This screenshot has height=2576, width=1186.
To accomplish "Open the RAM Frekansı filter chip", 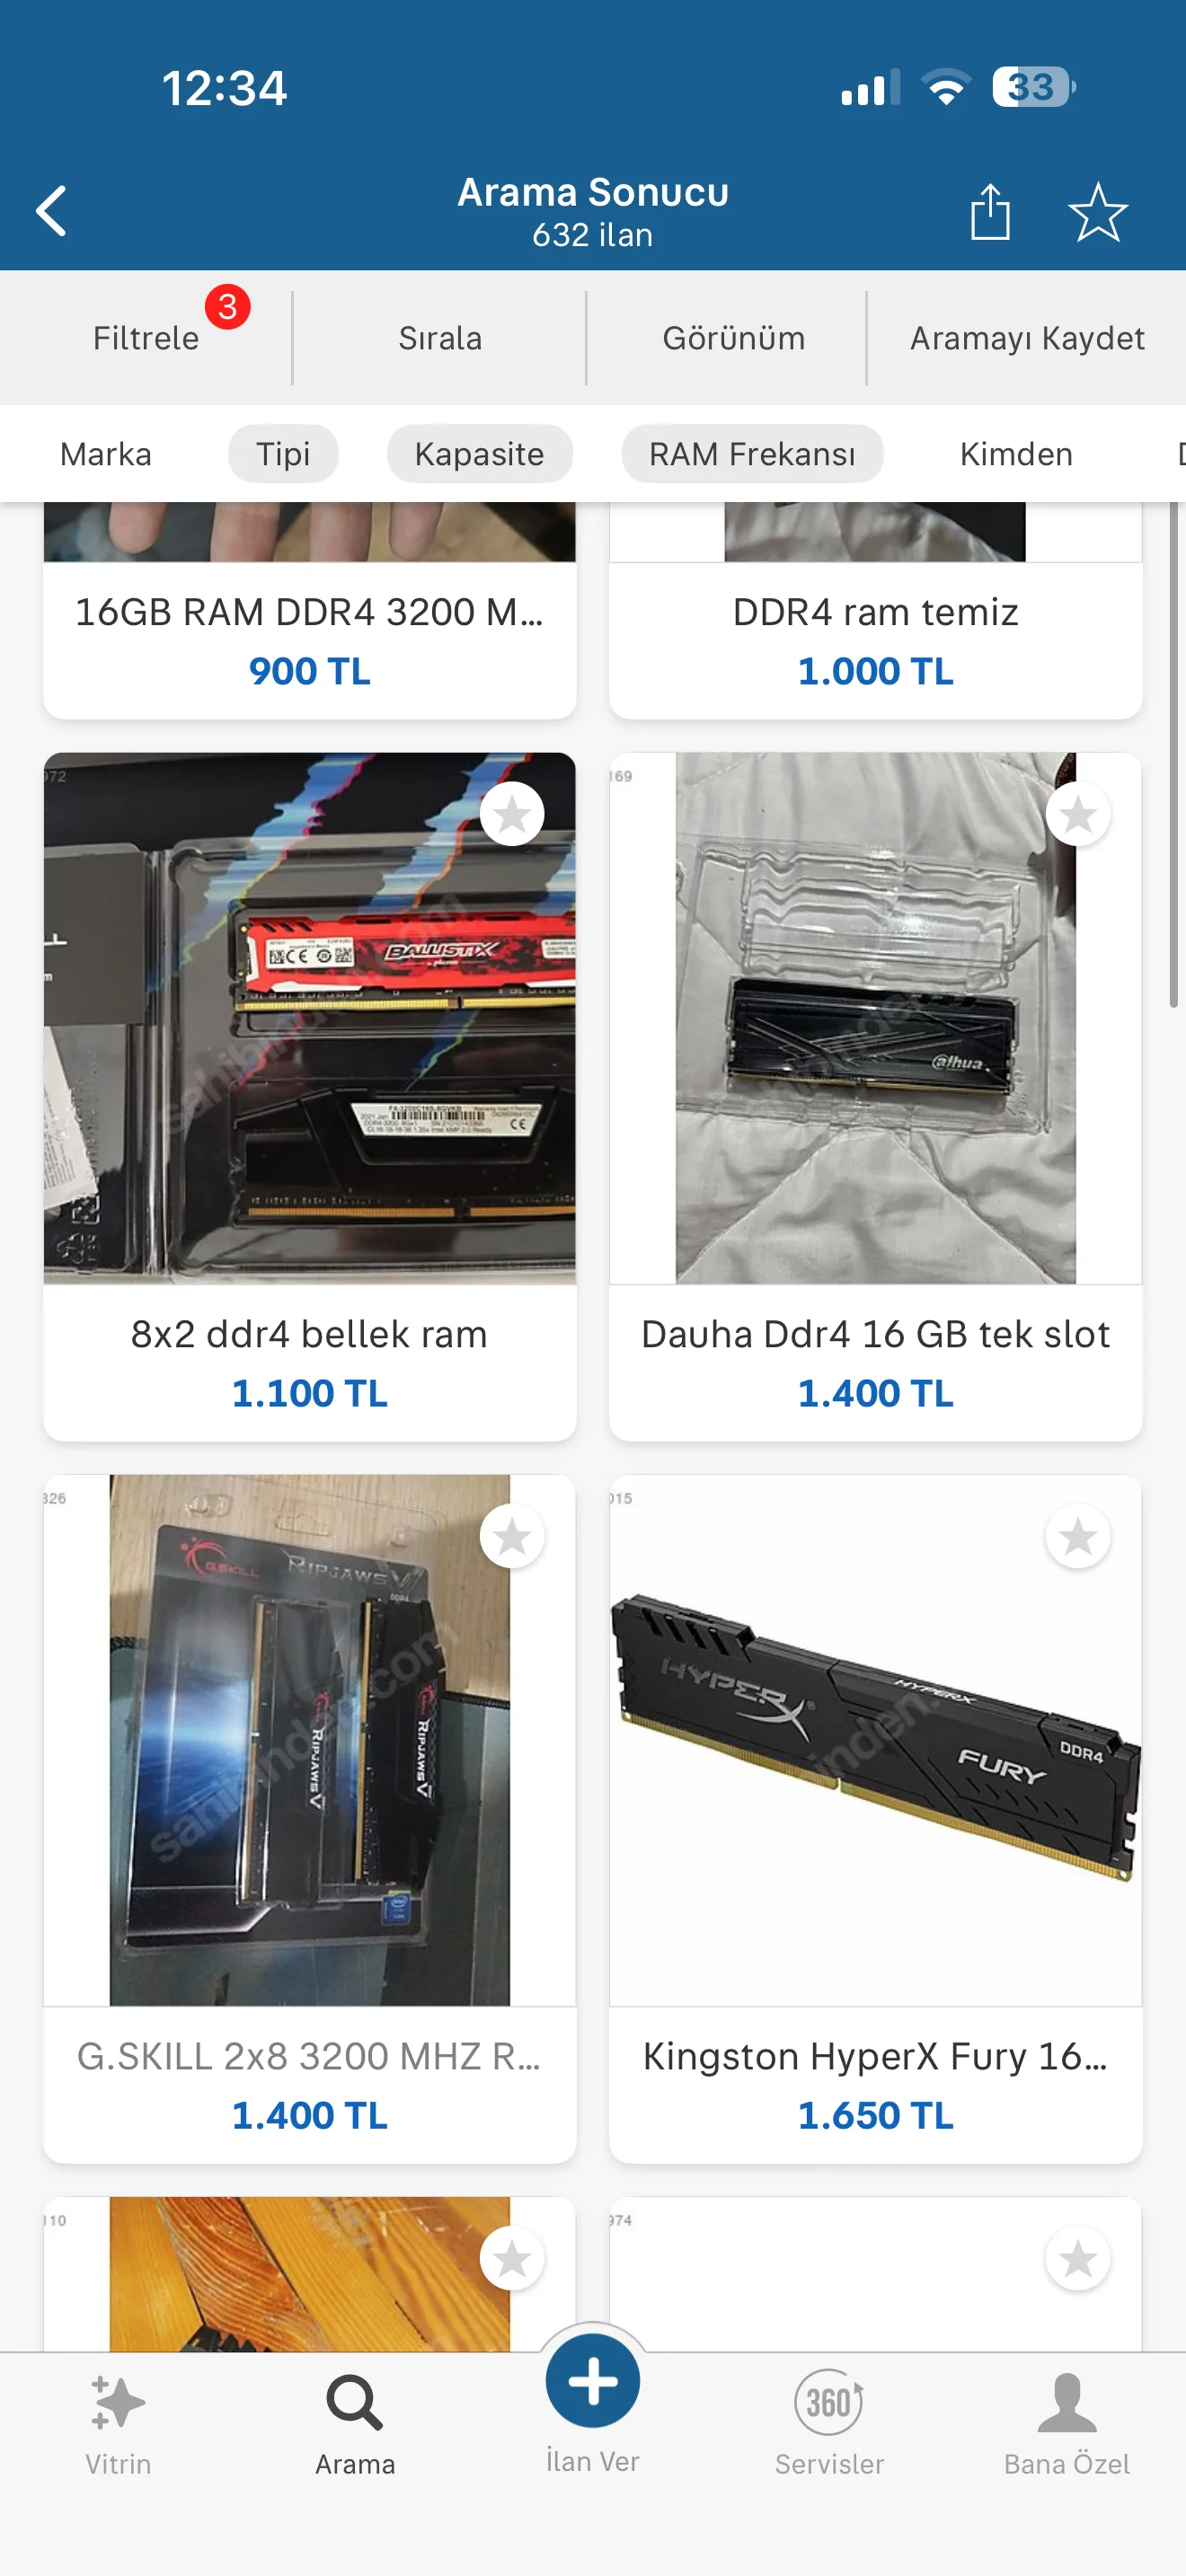I will pyautogui.click(x=752, y=454).
